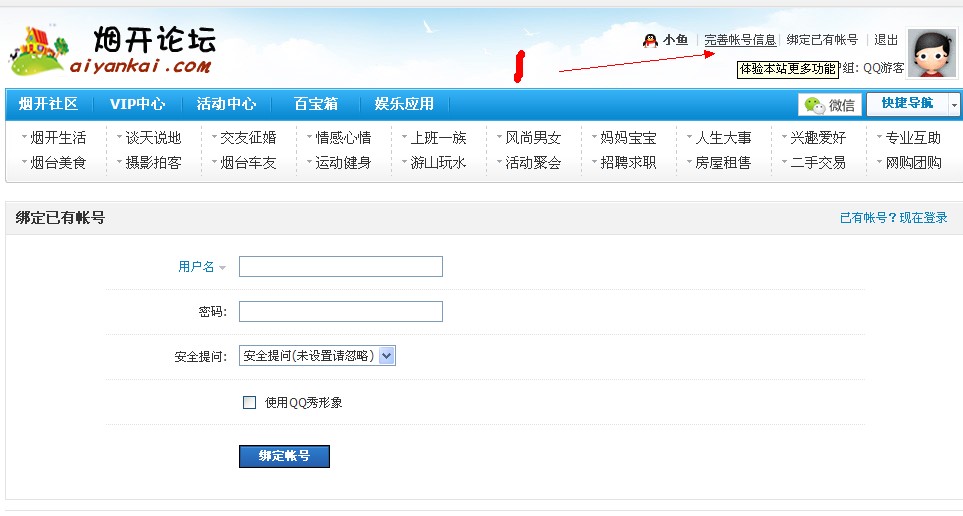The height and width of the screenshot is (516, 963).
Task: Click the WeChat 微信 icon button
Action: coord(830,104)
